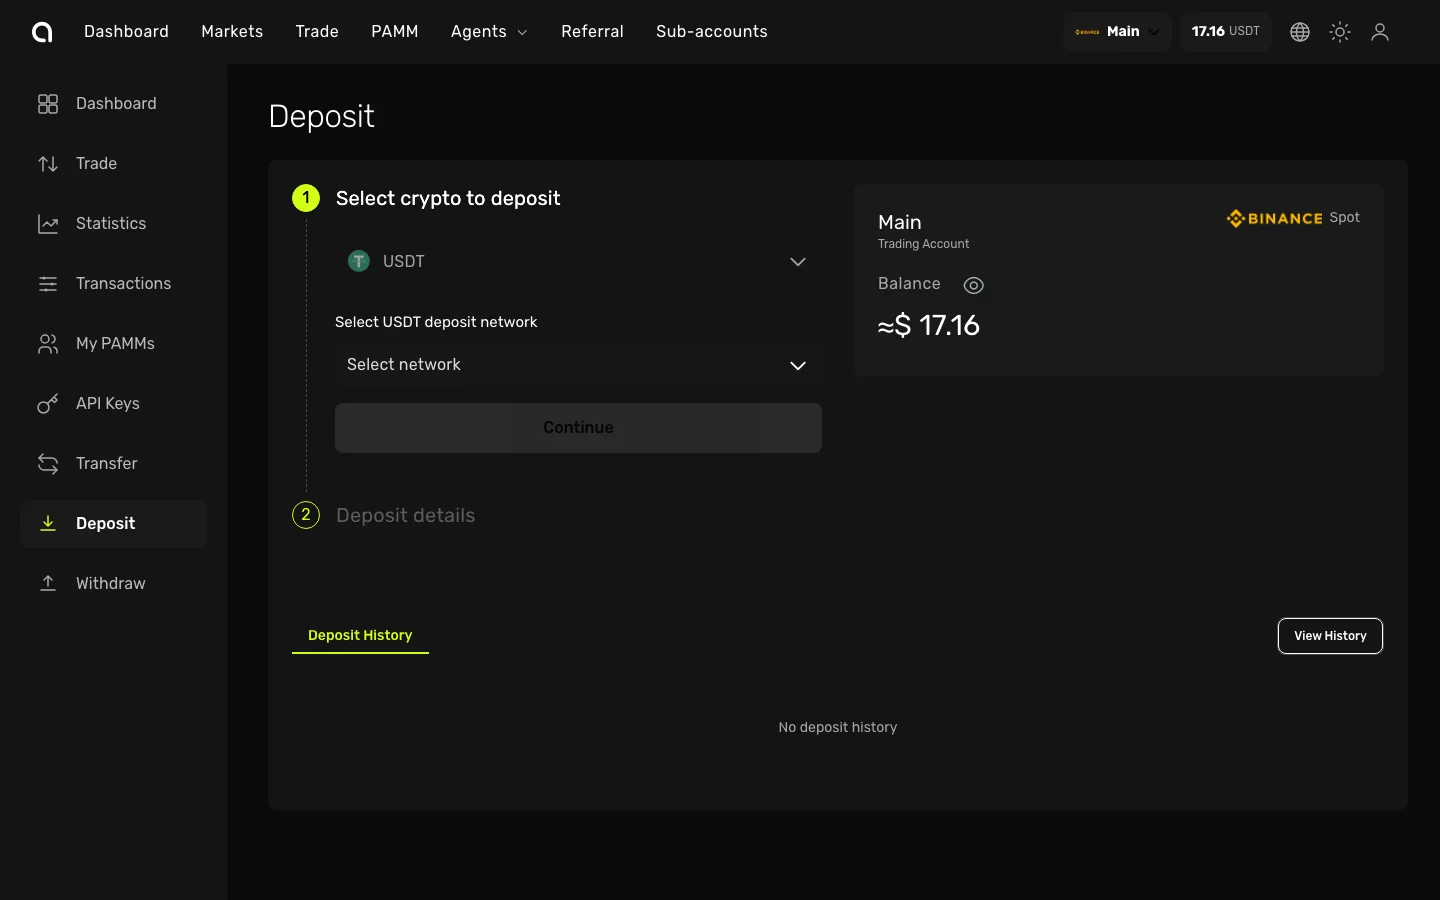
Task: Click the 17.16 USDT balance indicator
Action: click(1225, 32)
